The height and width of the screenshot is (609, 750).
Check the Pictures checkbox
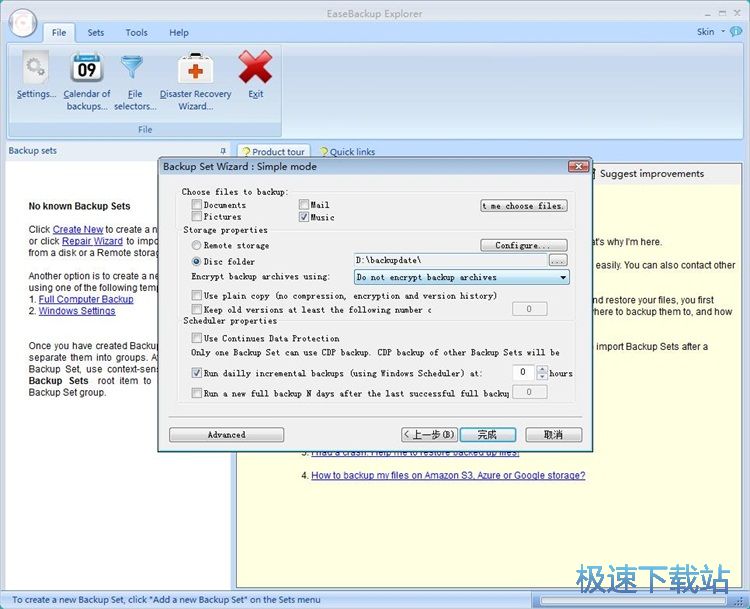pyautogui.click(x=197, y=217)
